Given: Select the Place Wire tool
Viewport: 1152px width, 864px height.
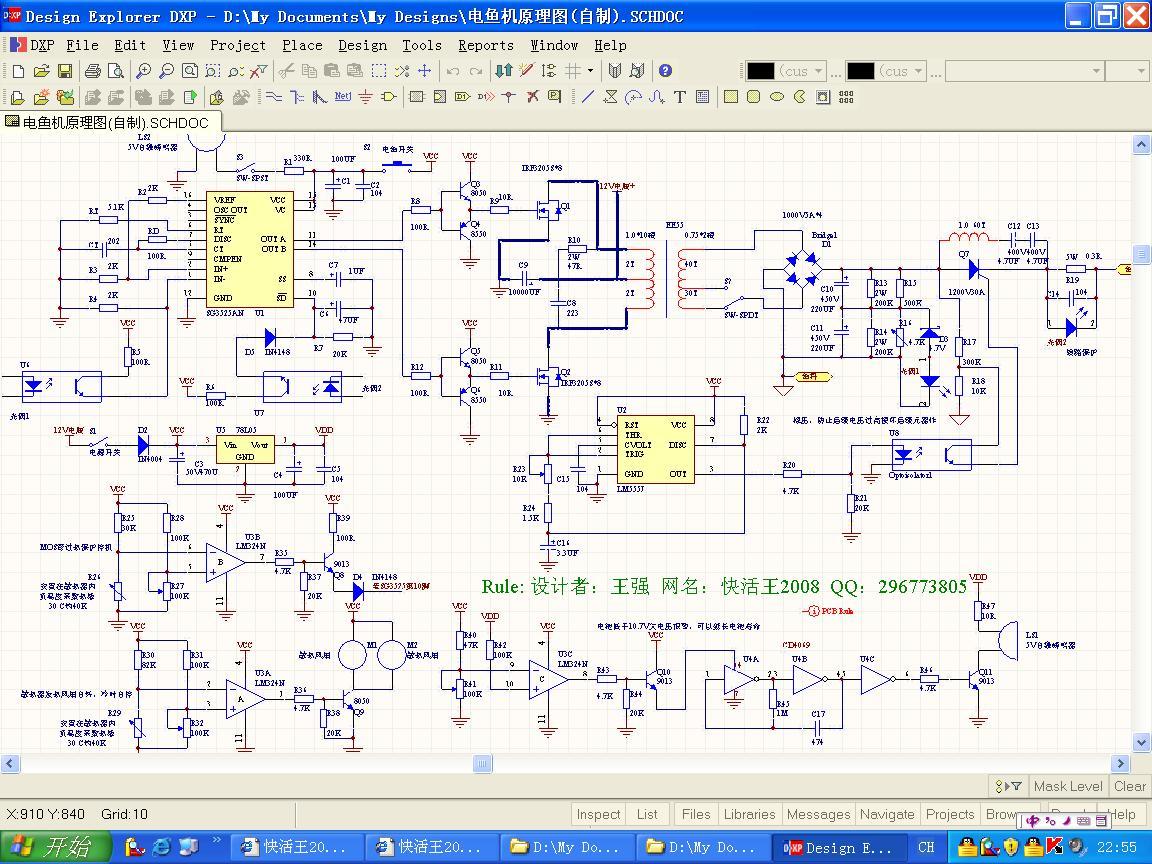Looking at the screenshot, I should tap(273, 97).
